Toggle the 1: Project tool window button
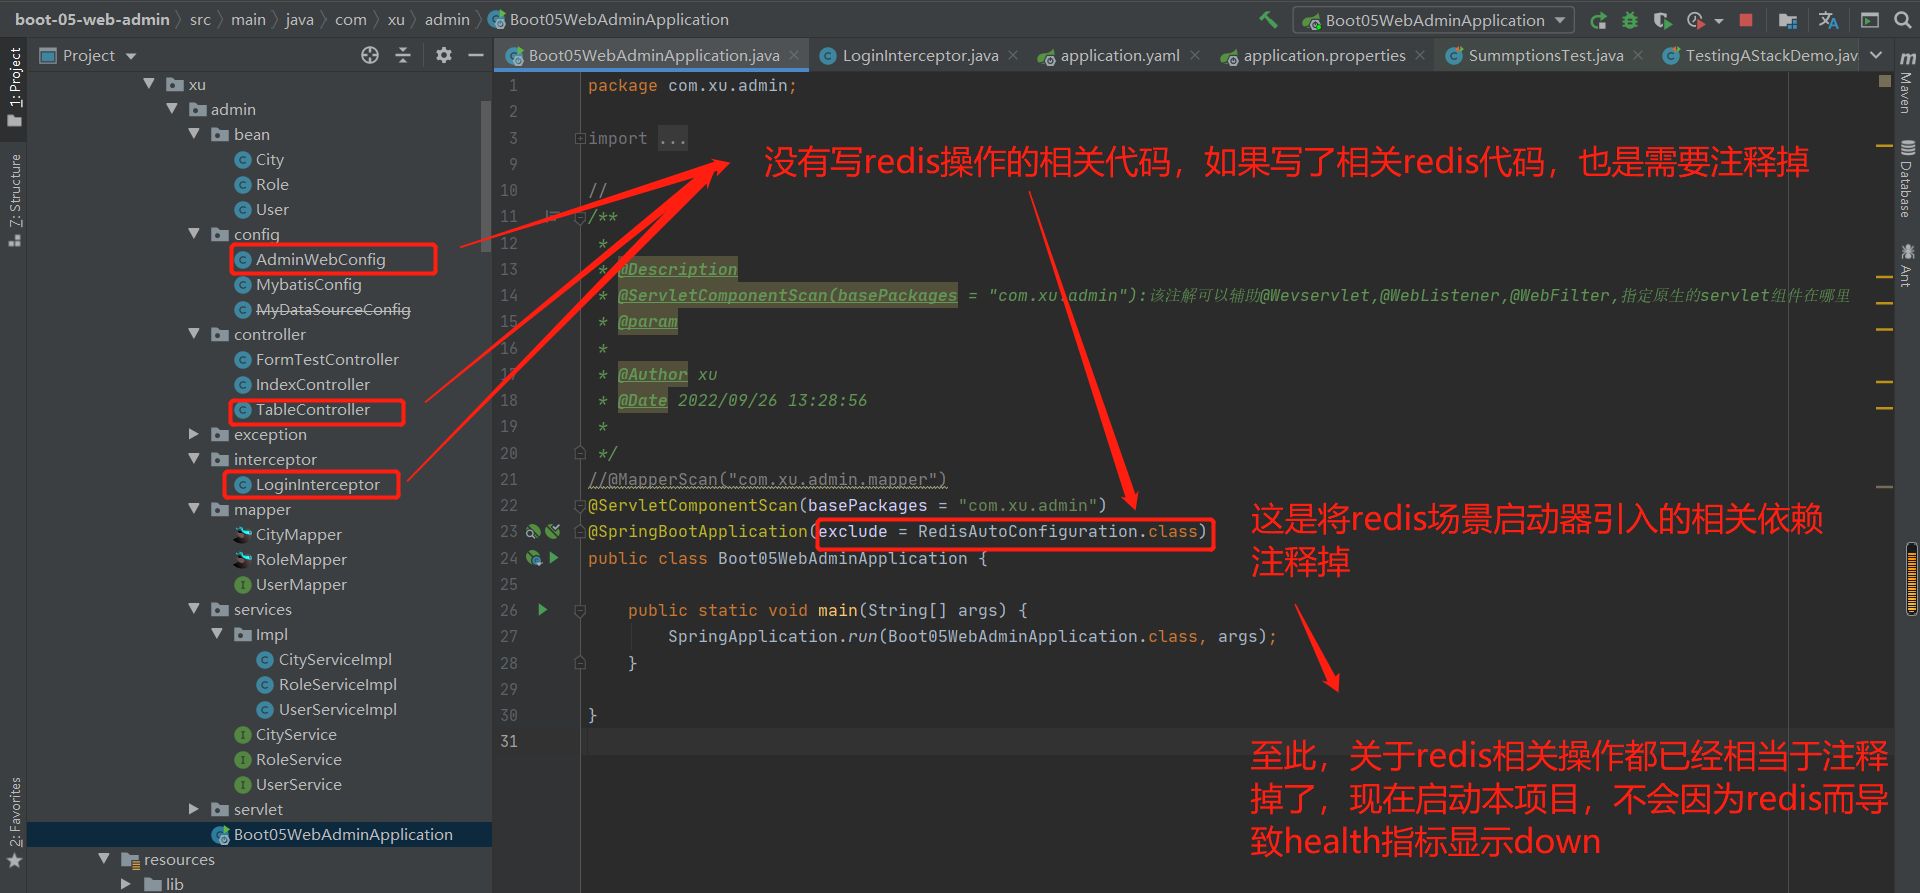 pyautogui.click(x=14, y=87)
